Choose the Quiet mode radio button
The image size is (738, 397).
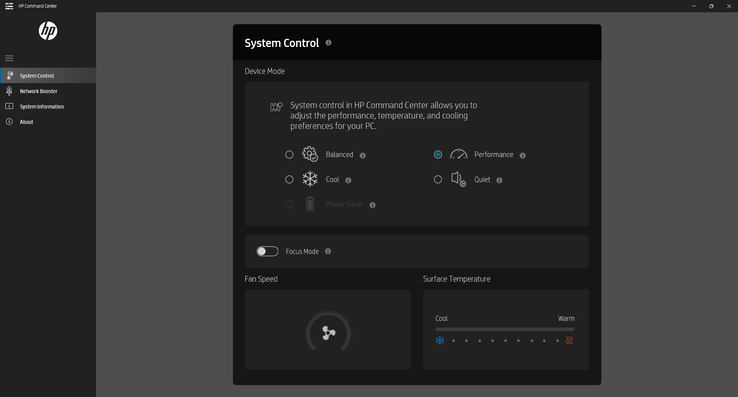click(x=438, y=179)
